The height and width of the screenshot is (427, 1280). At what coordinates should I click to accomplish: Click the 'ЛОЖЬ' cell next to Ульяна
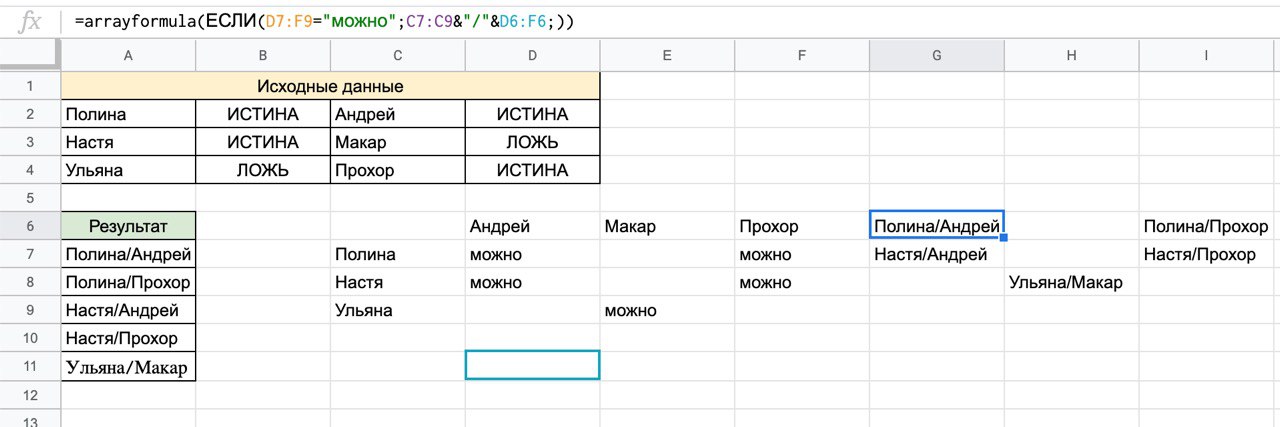tap(263, 170)
